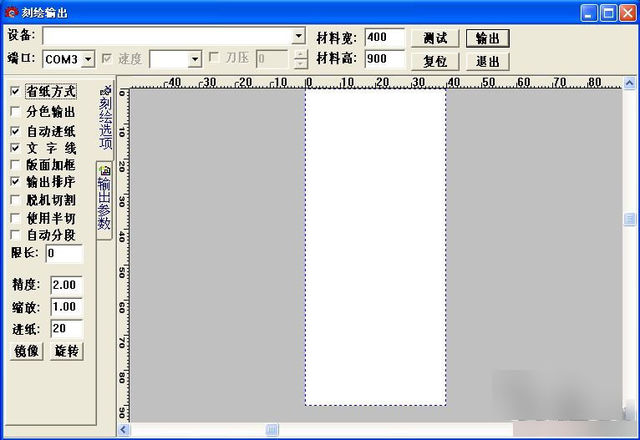This screenshot has width=640, height=440.
Task: Click the 材料宽 width input field
Action: 384,37
